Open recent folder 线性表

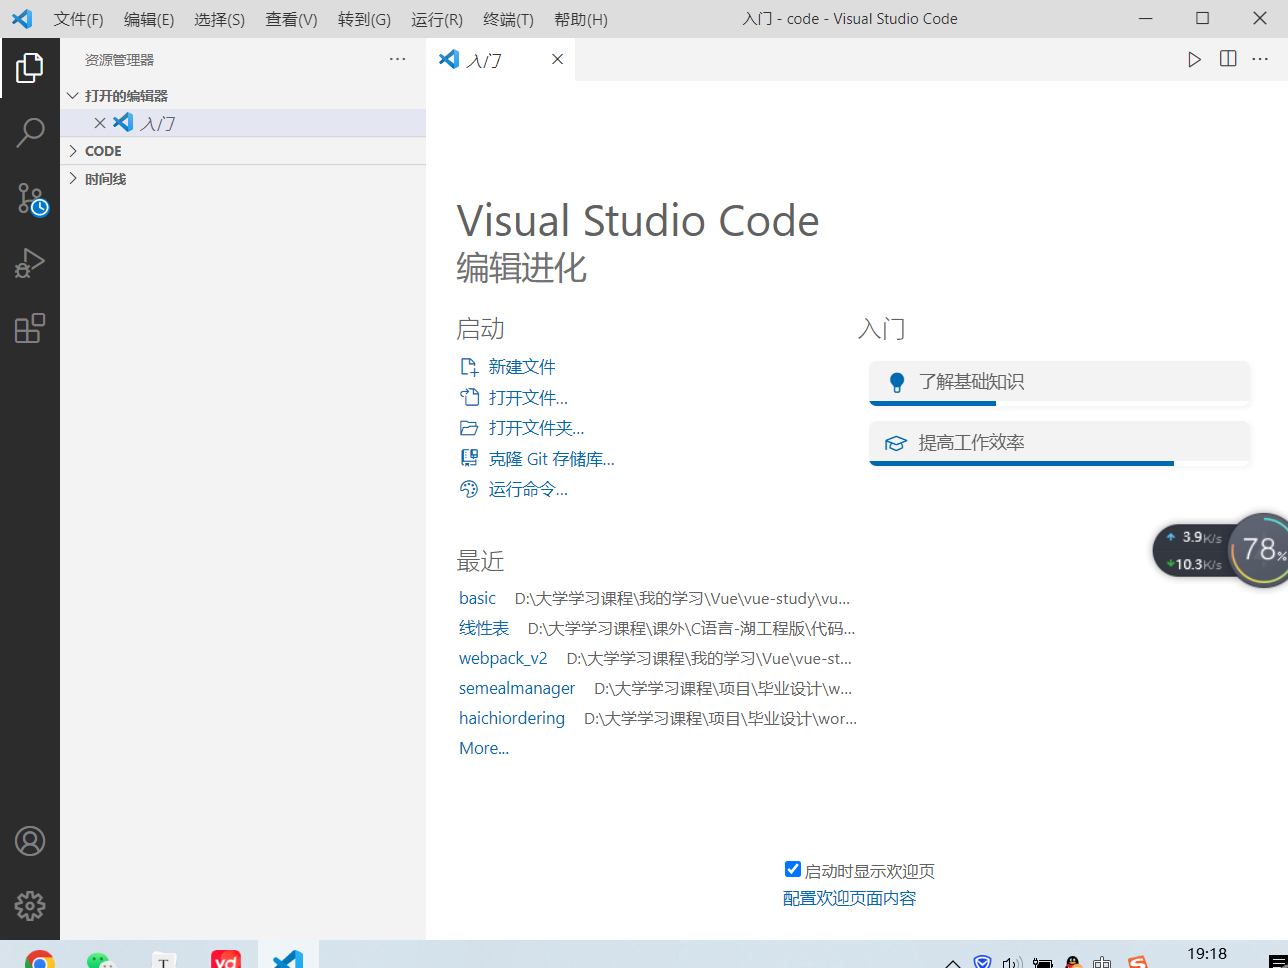click(484, 628)
